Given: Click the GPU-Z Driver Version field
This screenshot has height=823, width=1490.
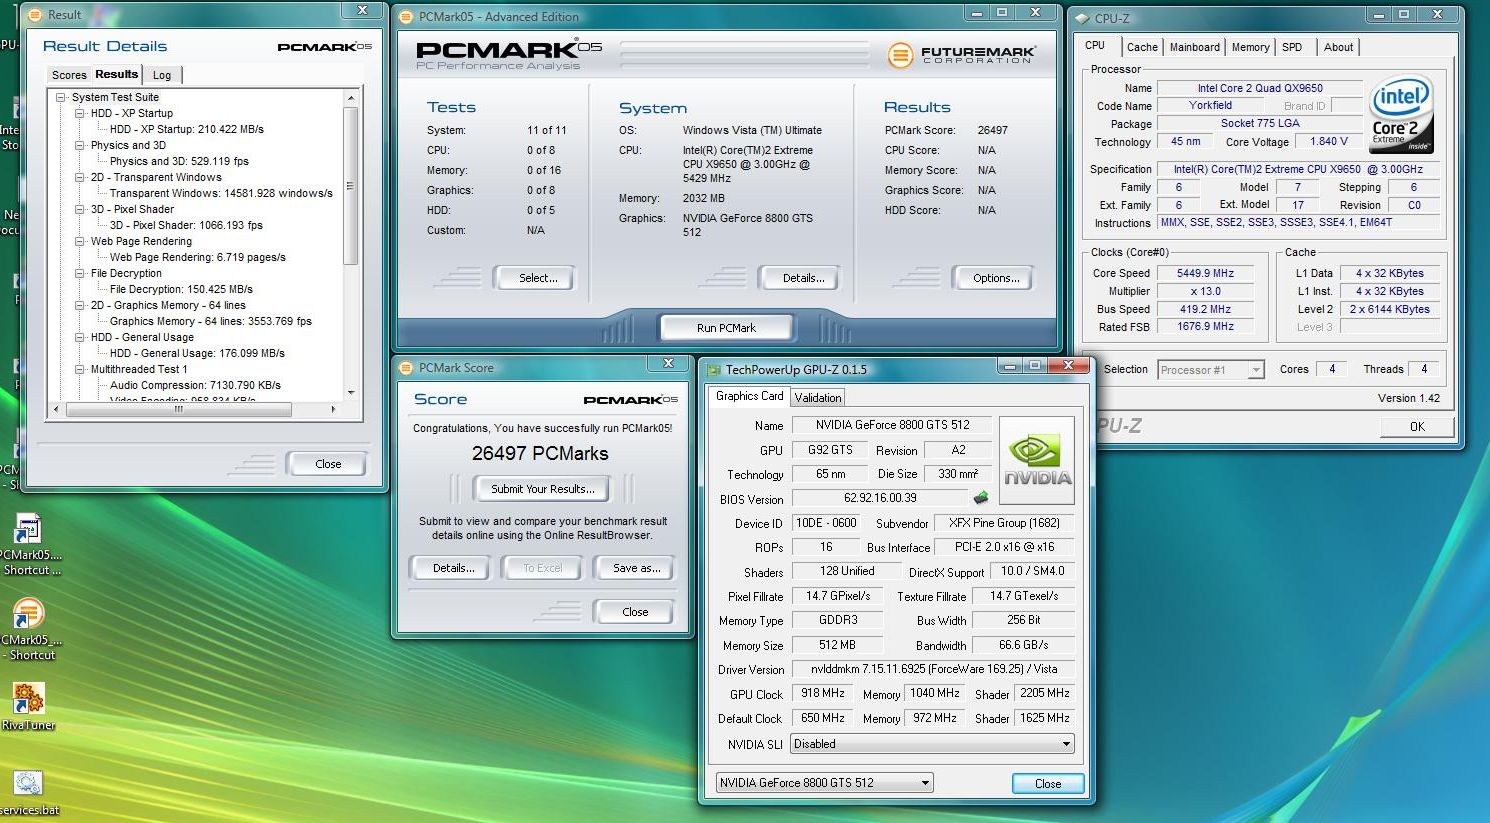Looking at the screenshot, I should (935, 669).
